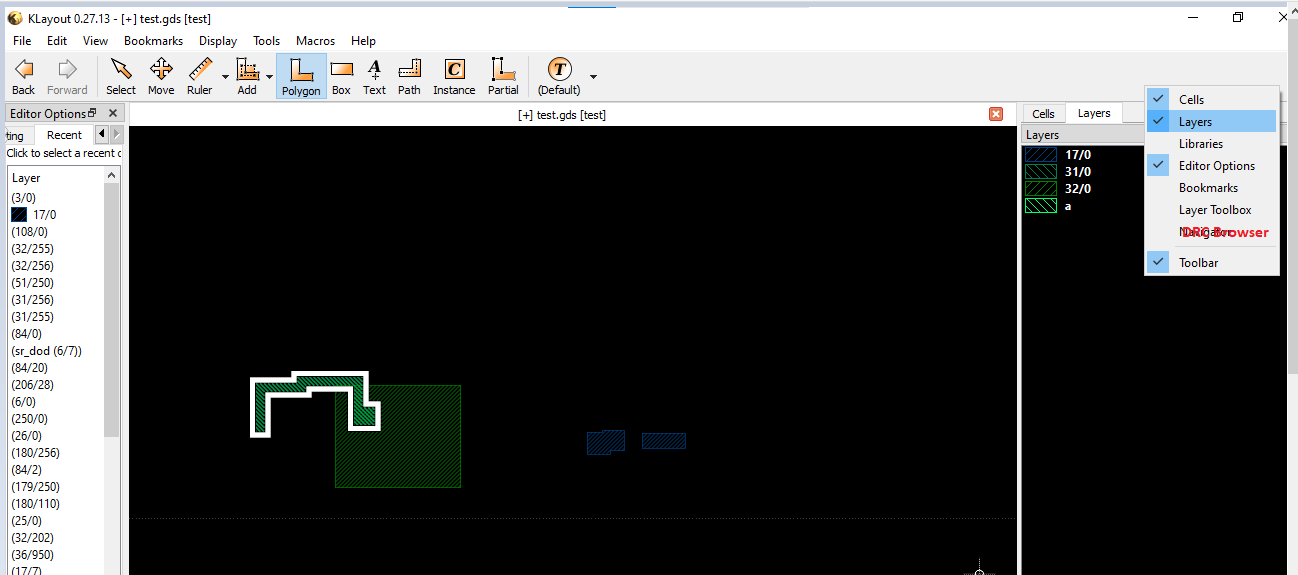The width and height of the screenshot is (1298, 575).
Task: Open dropdown next to (Default) technology
Action: tap(594, 77)
